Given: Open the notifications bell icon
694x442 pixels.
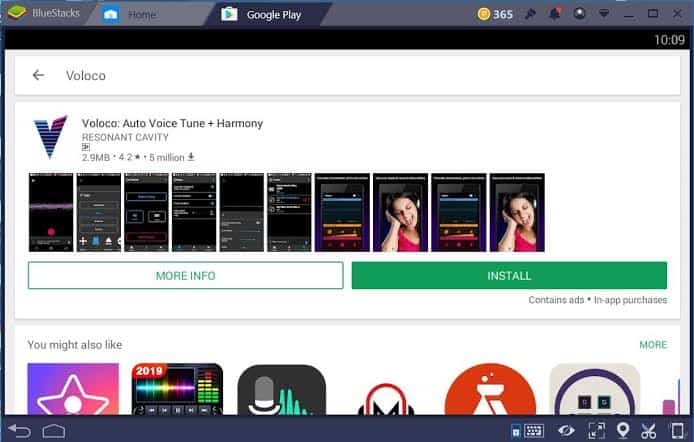Looking at the screenshot, I should (x=555, y=14).
